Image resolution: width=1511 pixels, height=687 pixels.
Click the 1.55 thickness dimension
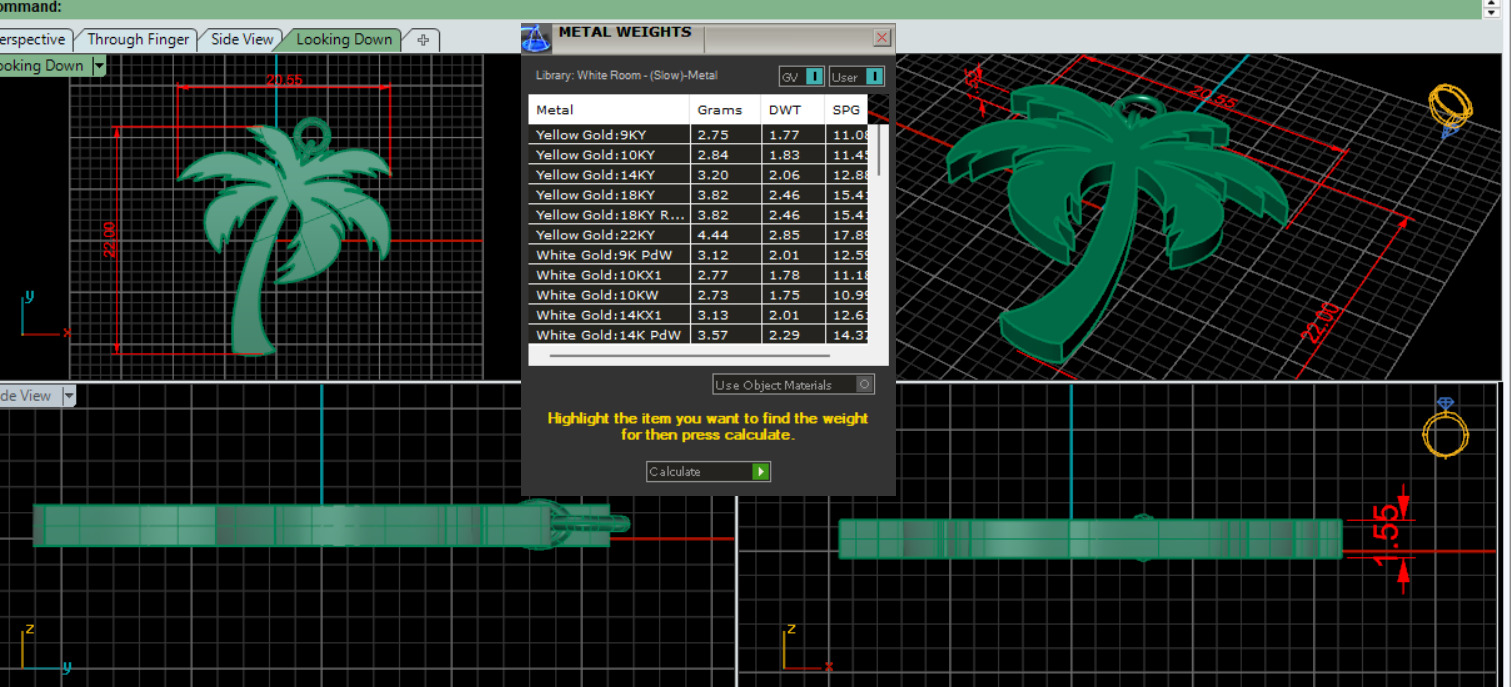(x=1385, y=535)
